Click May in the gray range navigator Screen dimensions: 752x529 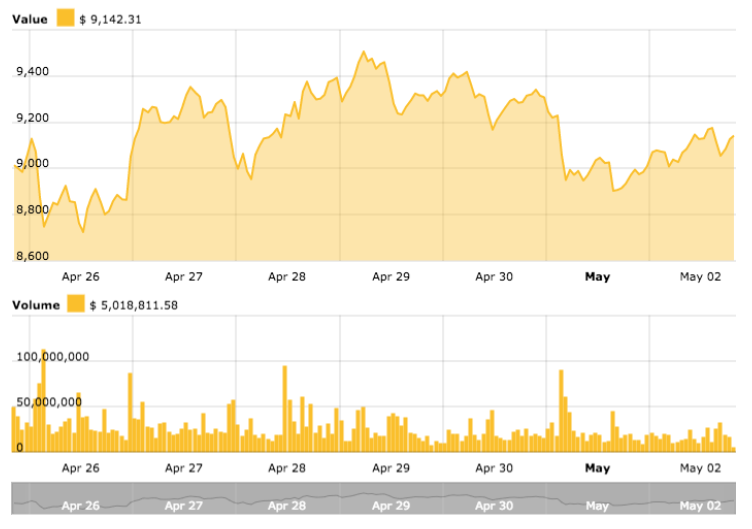click(598, 505)
